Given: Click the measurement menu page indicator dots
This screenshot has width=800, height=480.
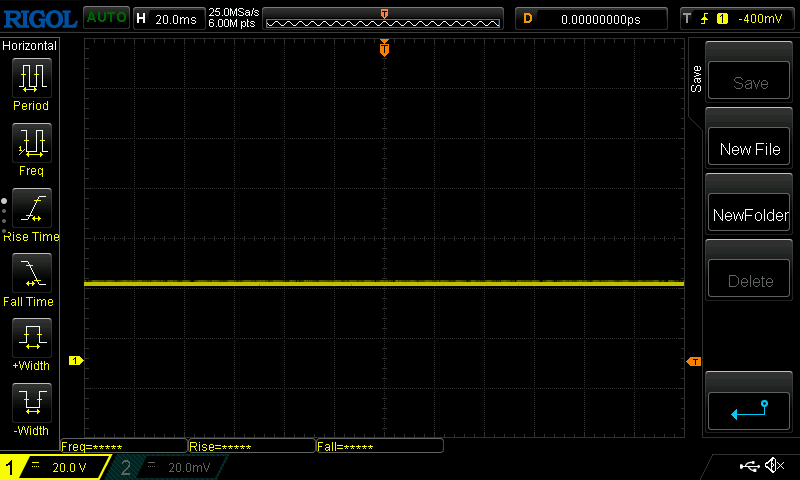Looking at the screenshot, I should pos(4,216).
